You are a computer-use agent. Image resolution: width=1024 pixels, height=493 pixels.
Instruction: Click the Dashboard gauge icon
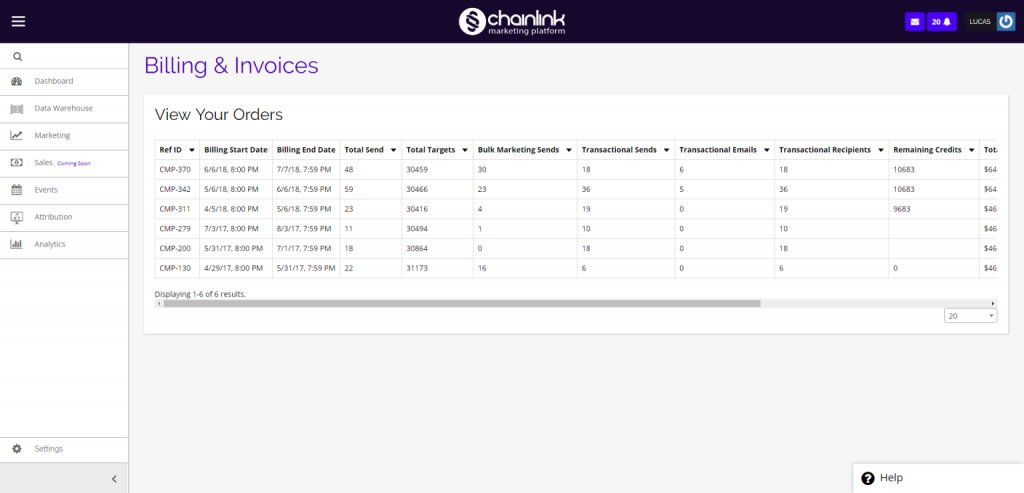point(17,82)
